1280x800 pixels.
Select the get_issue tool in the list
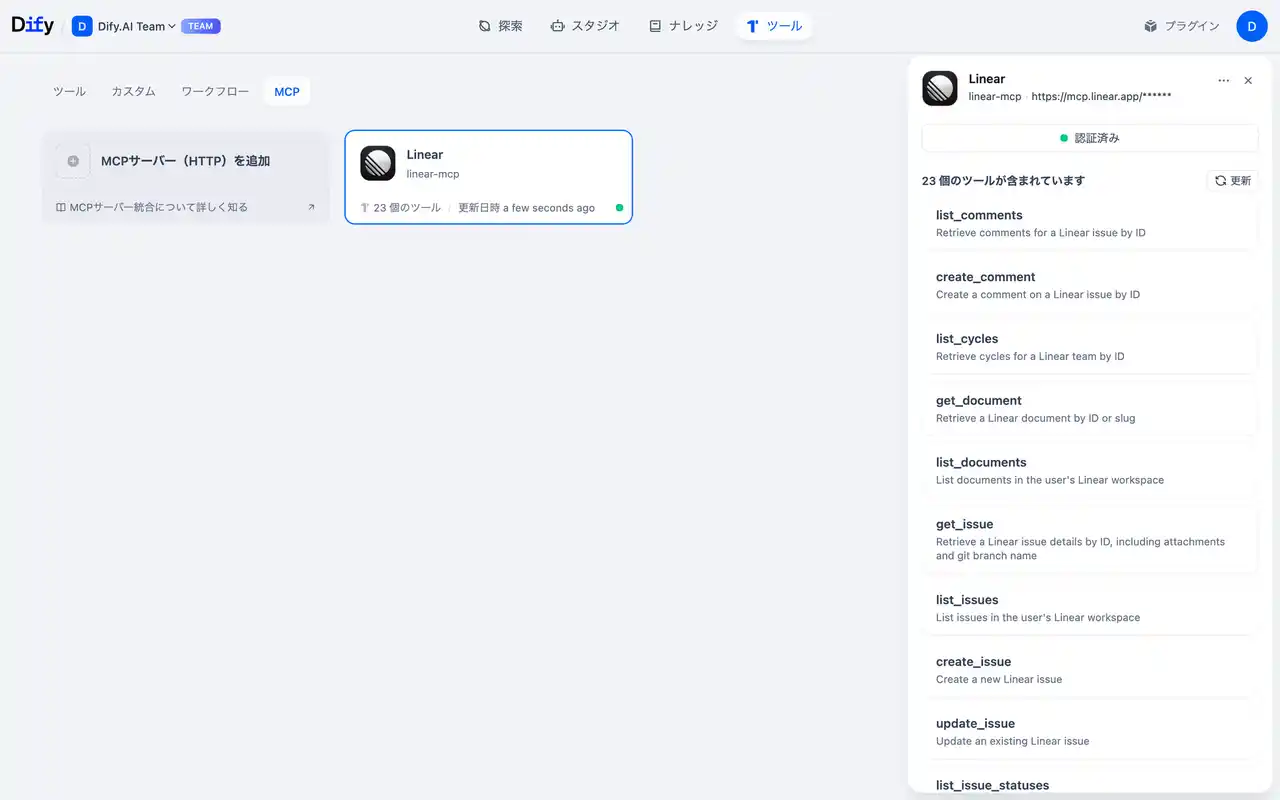pyautogui.click(x=1090, y=538)
